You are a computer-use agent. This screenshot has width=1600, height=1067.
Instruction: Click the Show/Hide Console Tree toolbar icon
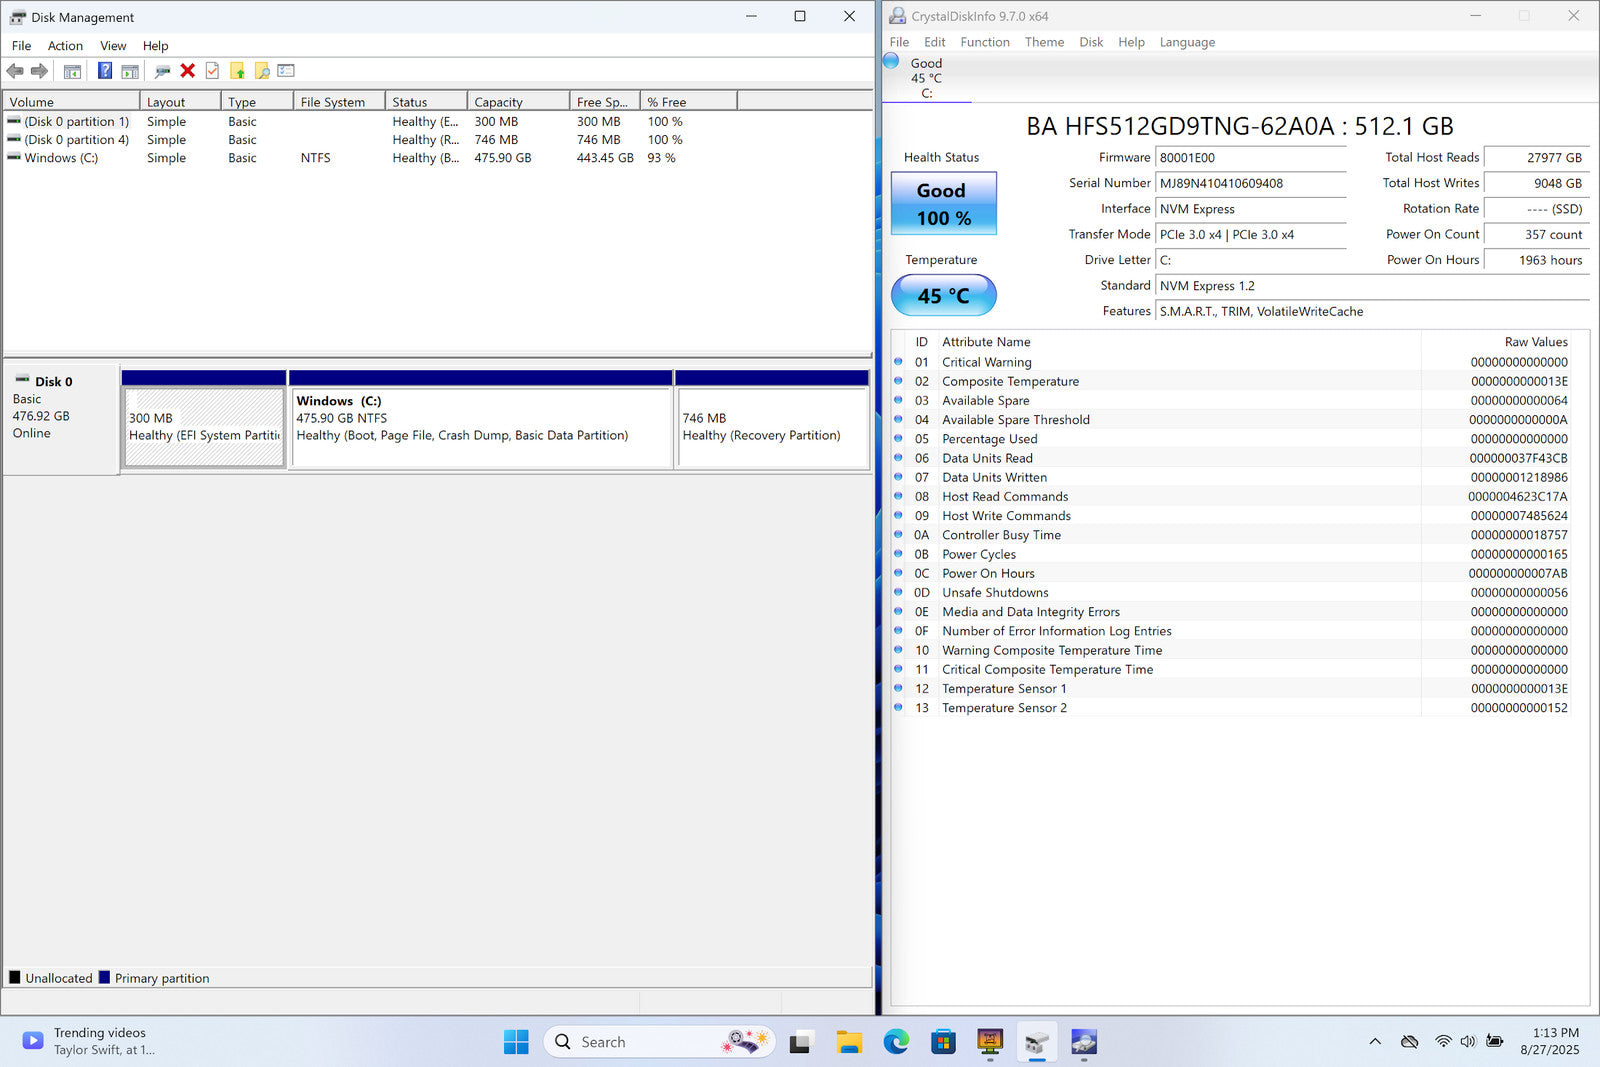tap(72, 71)
